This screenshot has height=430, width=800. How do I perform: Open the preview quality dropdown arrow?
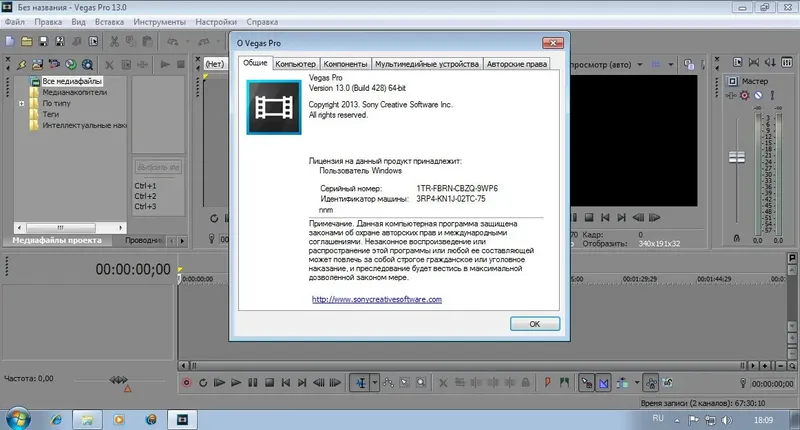[640, 64]
